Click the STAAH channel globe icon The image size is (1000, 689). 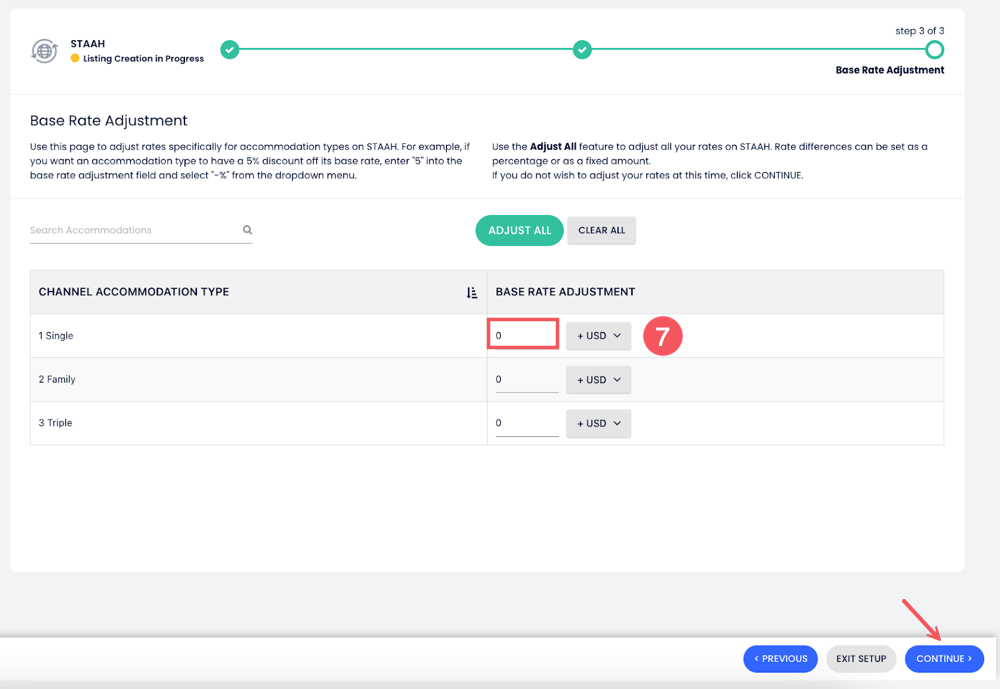(44, 51)
